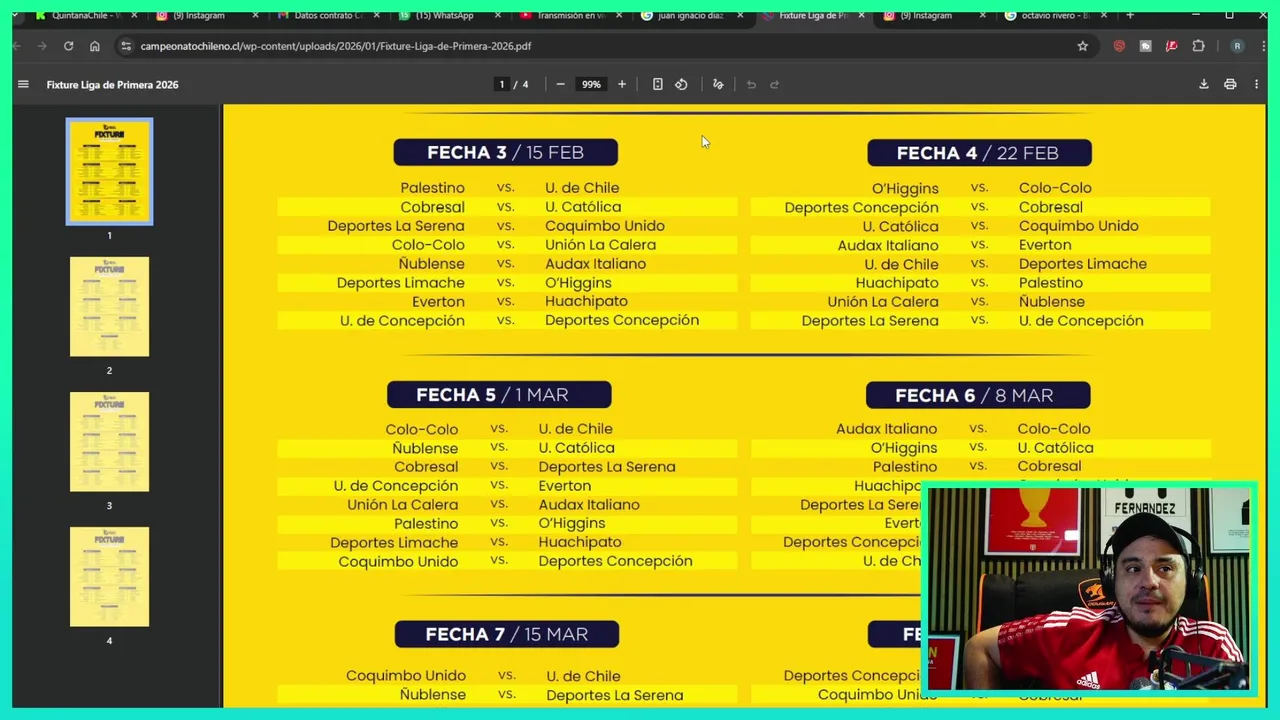
Task: Reload the browser page
Action: click(x=68, y=46)
